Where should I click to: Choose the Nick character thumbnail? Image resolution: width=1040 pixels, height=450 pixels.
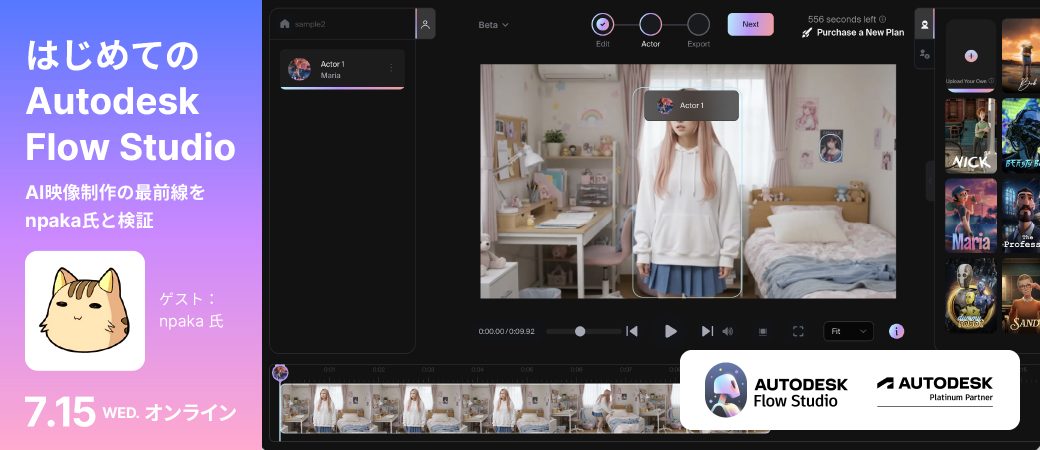pyautogui.click(x=970, y=135)
